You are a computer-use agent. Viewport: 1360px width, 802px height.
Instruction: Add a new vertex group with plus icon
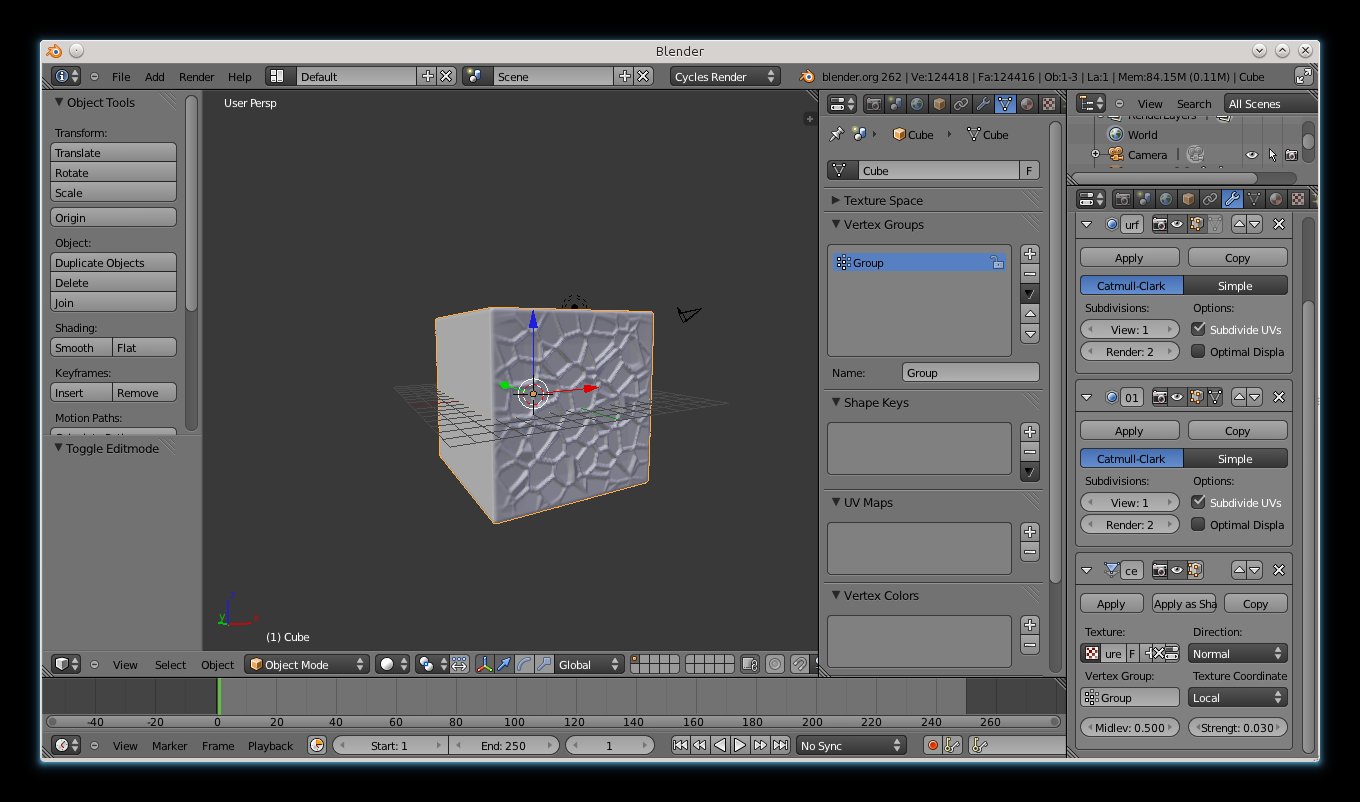(1030, 254)
